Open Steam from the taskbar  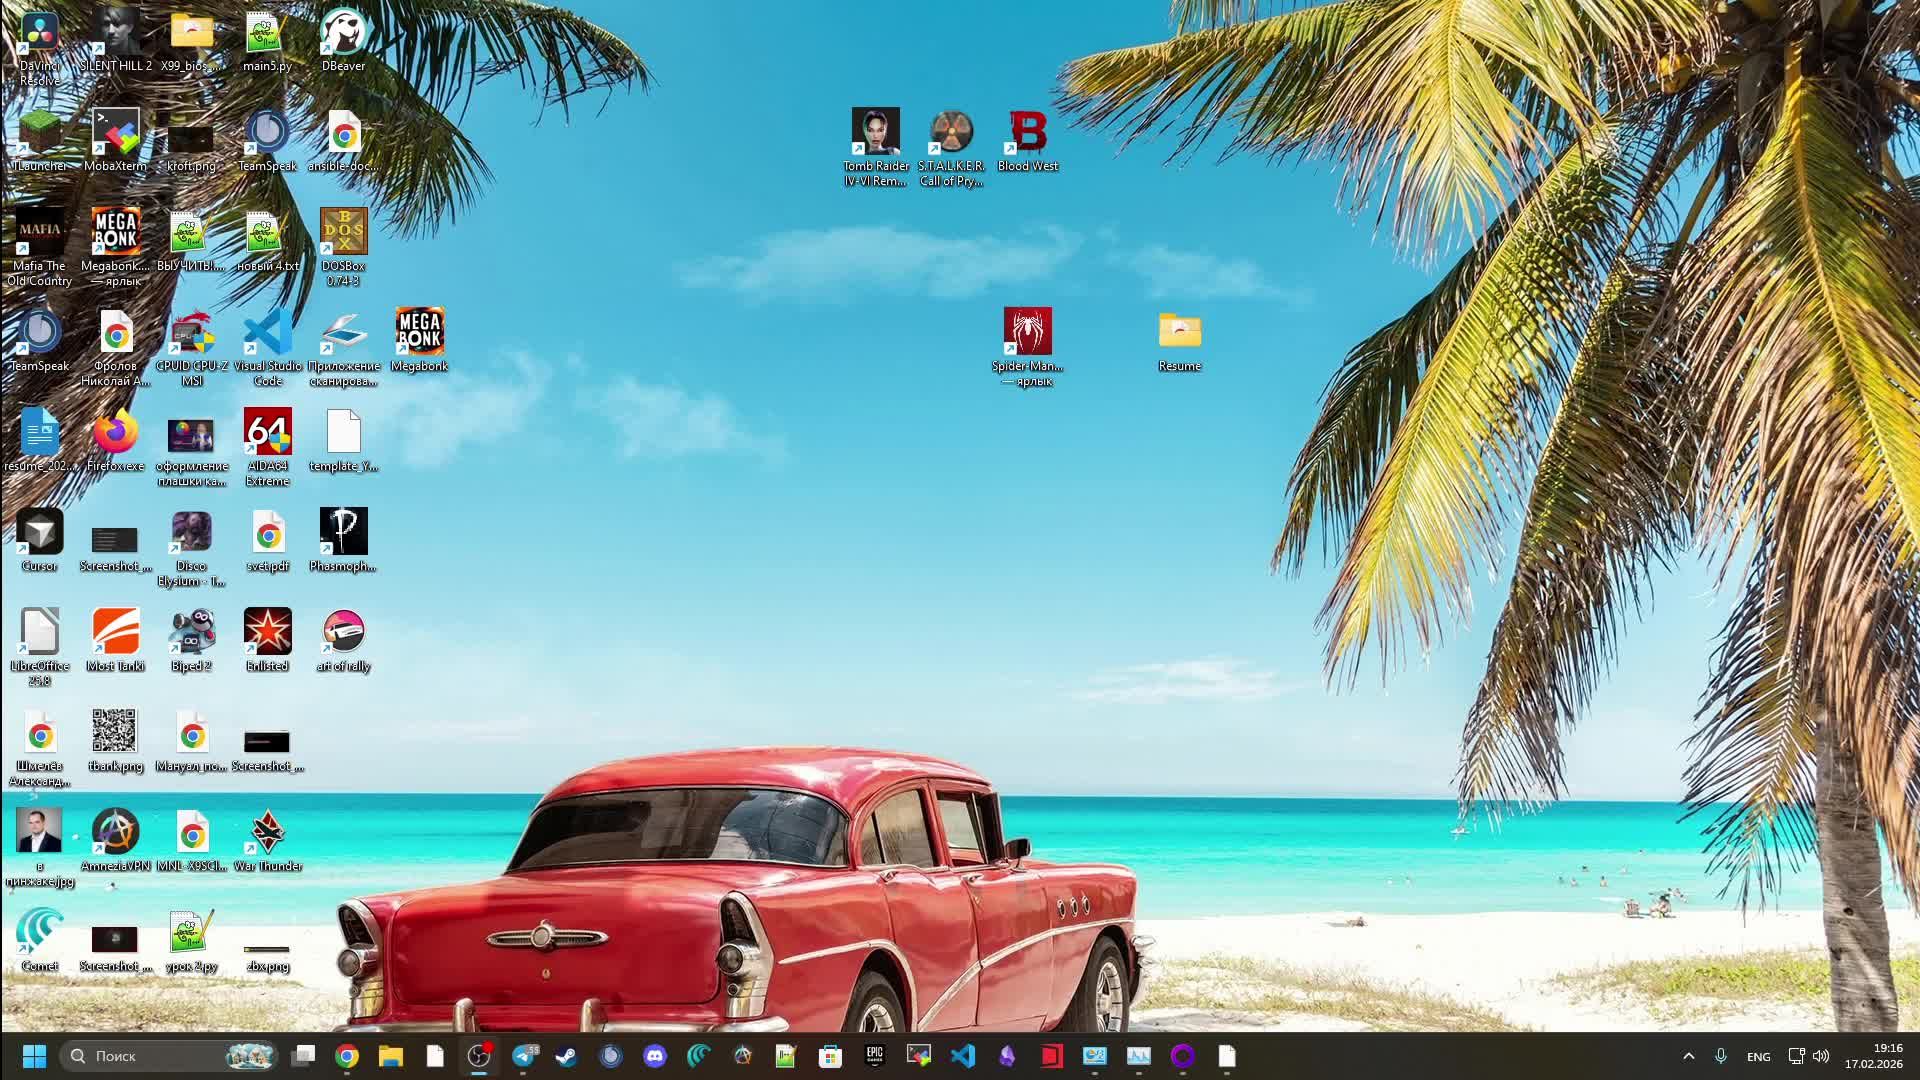567,1056
